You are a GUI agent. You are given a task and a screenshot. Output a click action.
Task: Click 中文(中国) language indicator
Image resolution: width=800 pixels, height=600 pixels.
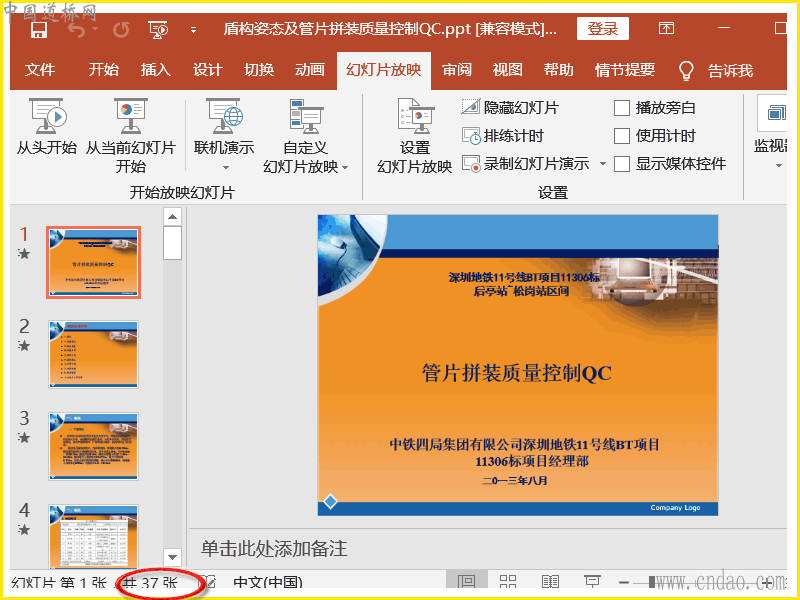(268, 583)
